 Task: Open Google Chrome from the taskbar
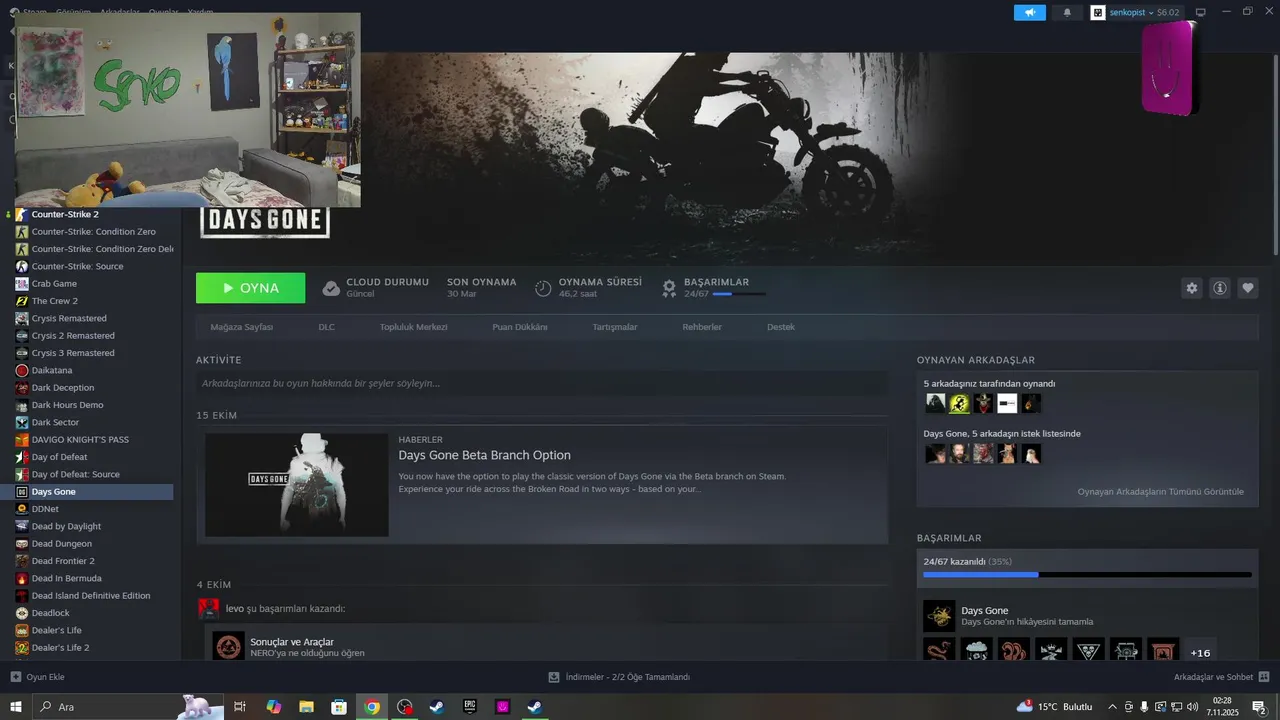(372, 706)
